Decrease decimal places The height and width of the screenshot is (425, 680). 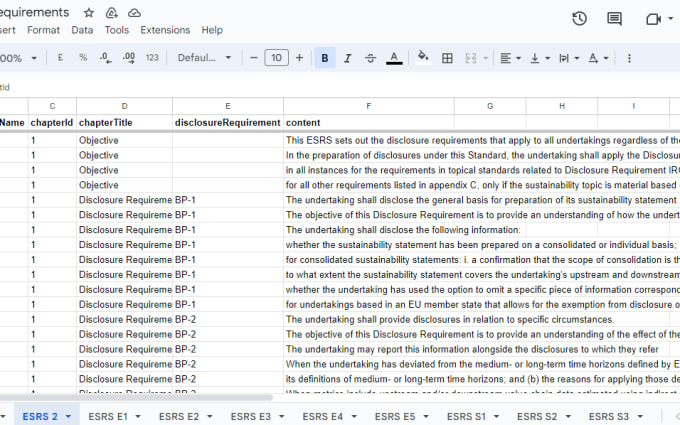click(105, 58)
